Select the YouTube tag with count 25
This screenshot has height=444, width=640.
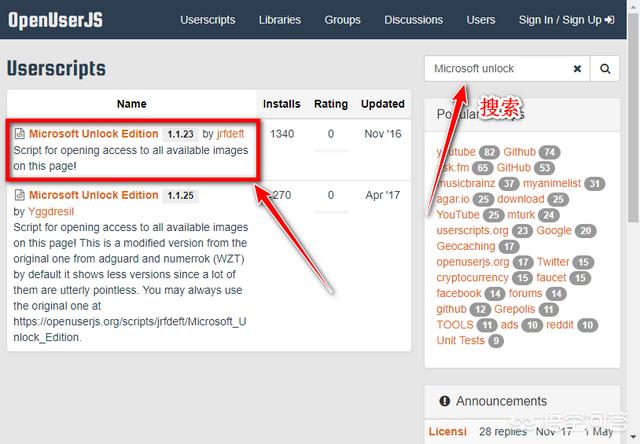click(x=458, y=215)
